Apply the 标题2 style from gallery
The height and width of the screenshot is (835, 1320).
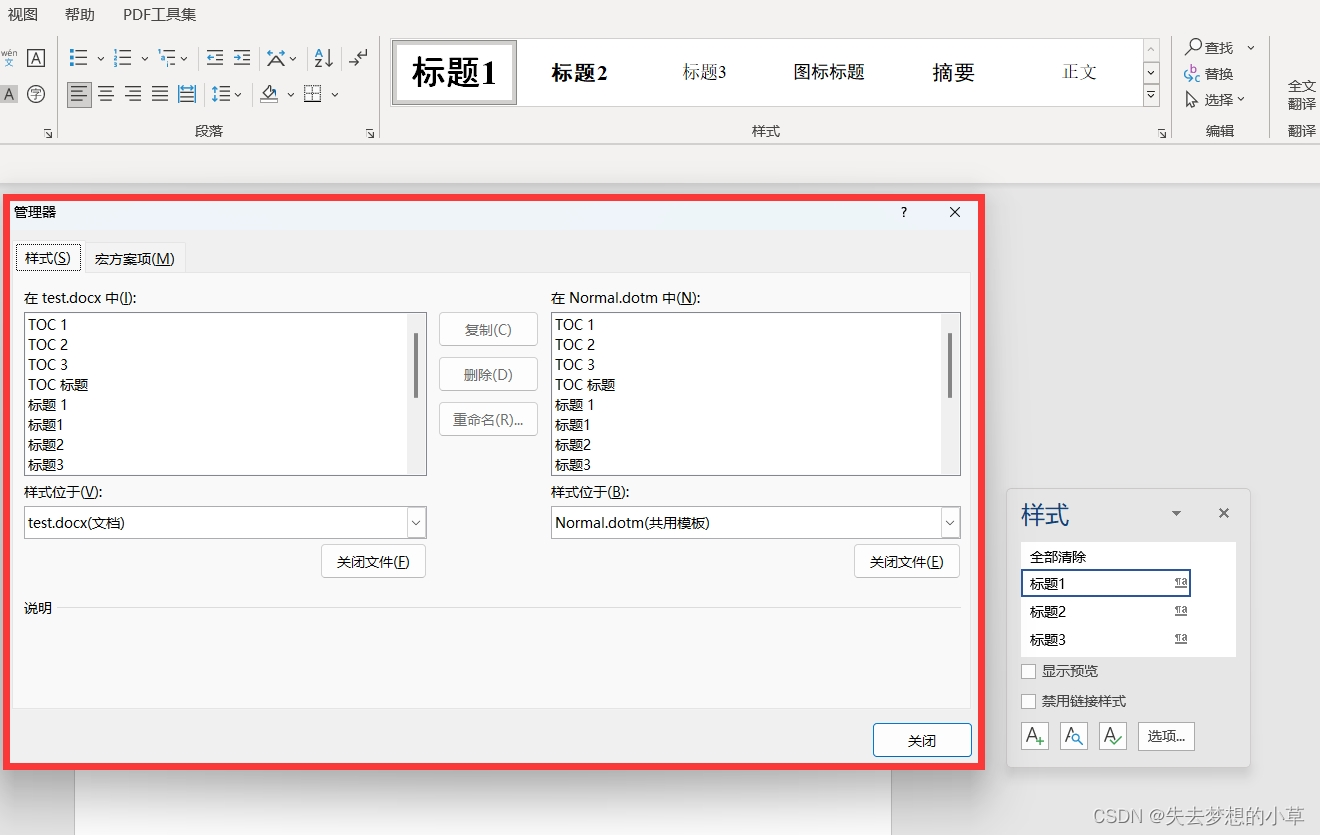(579, 72)
